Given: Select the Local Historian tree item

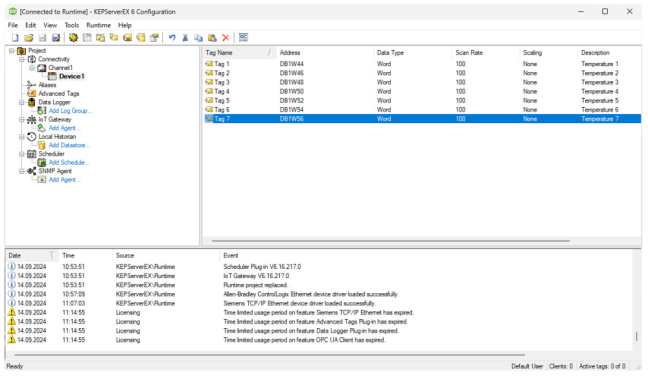Looking at the screenshot, I should tap(57, 136).
